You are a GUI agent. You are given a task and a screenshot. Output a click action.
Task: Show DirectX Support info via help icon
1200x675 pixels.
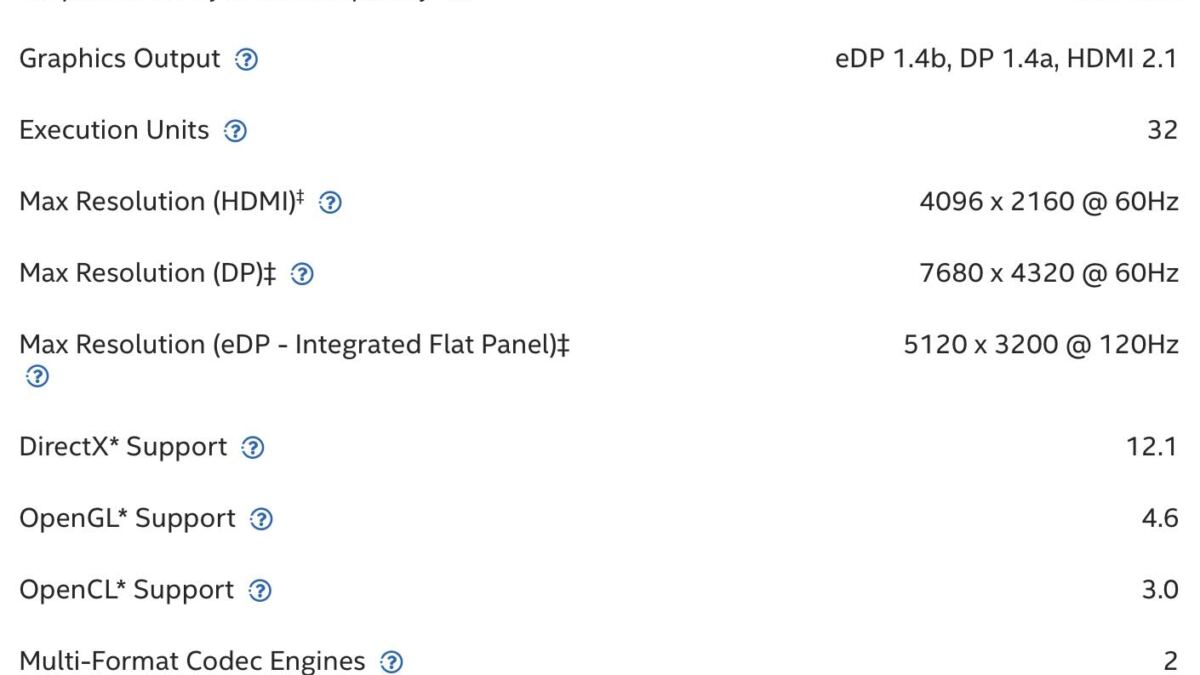tap(255, 448)
